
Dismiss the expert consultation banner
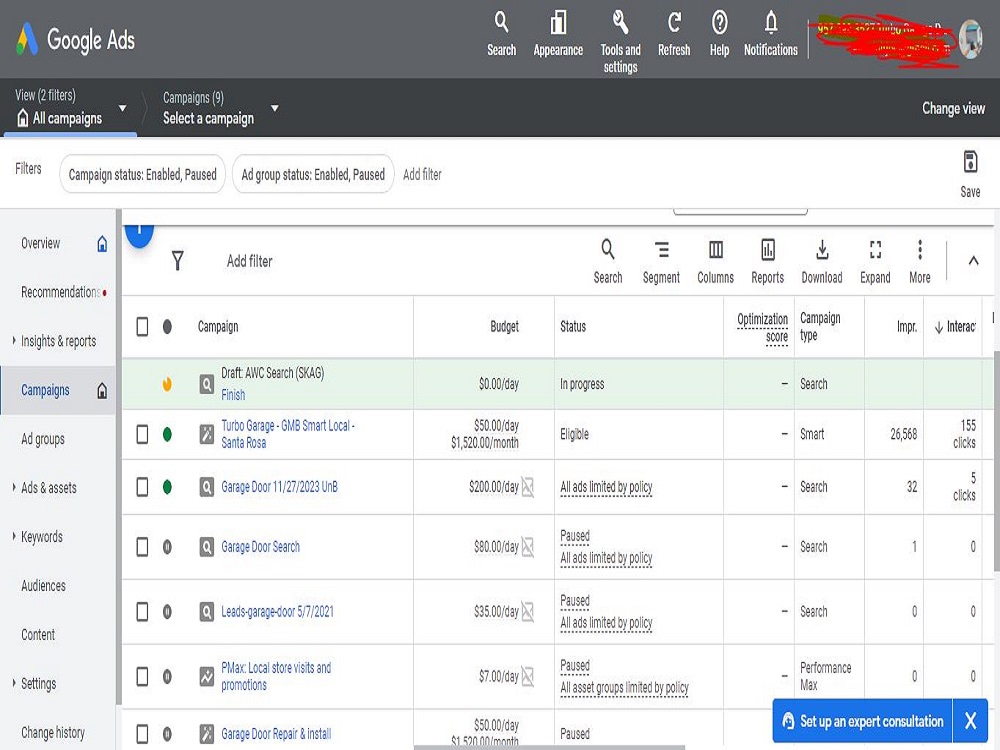click(971, 721)
